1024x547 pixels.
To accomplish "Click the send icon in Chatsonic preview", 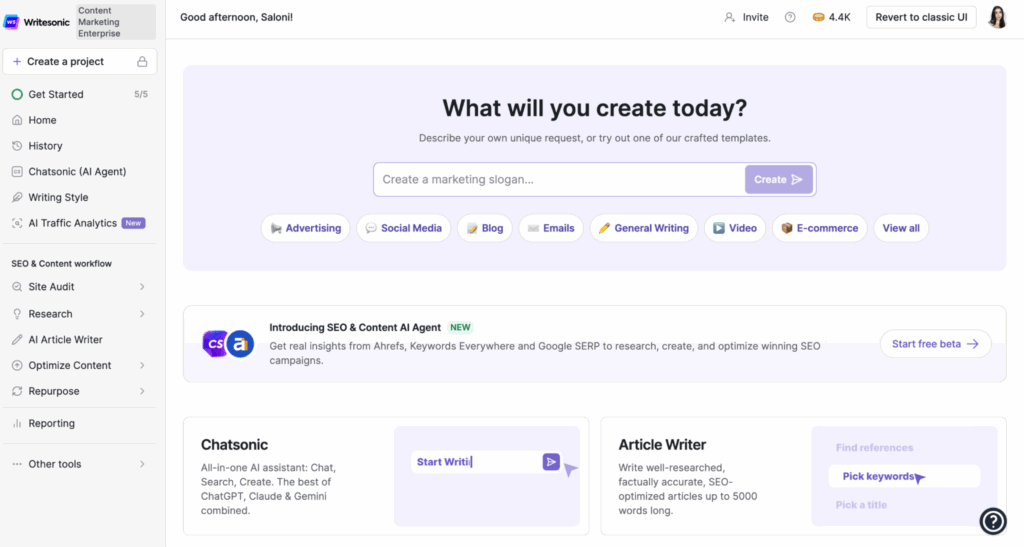I will tap(551, 462).
